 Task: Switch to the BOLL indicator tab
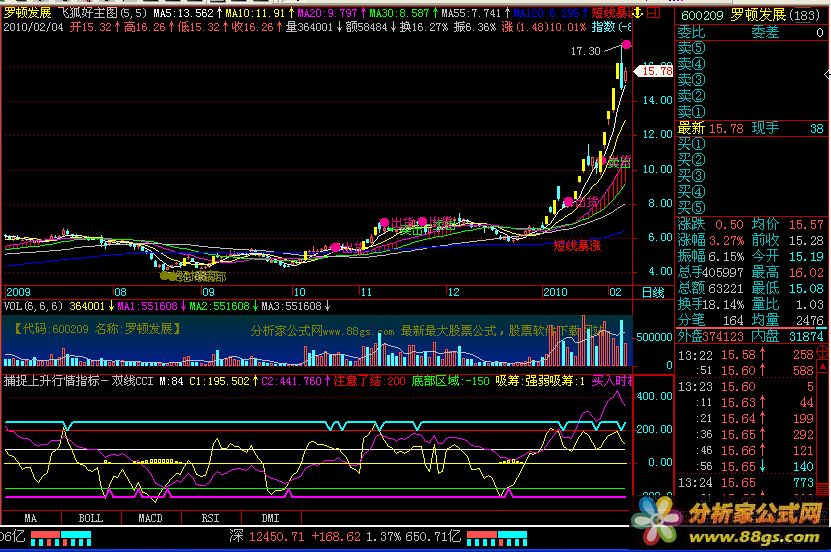tap(91, 518)
